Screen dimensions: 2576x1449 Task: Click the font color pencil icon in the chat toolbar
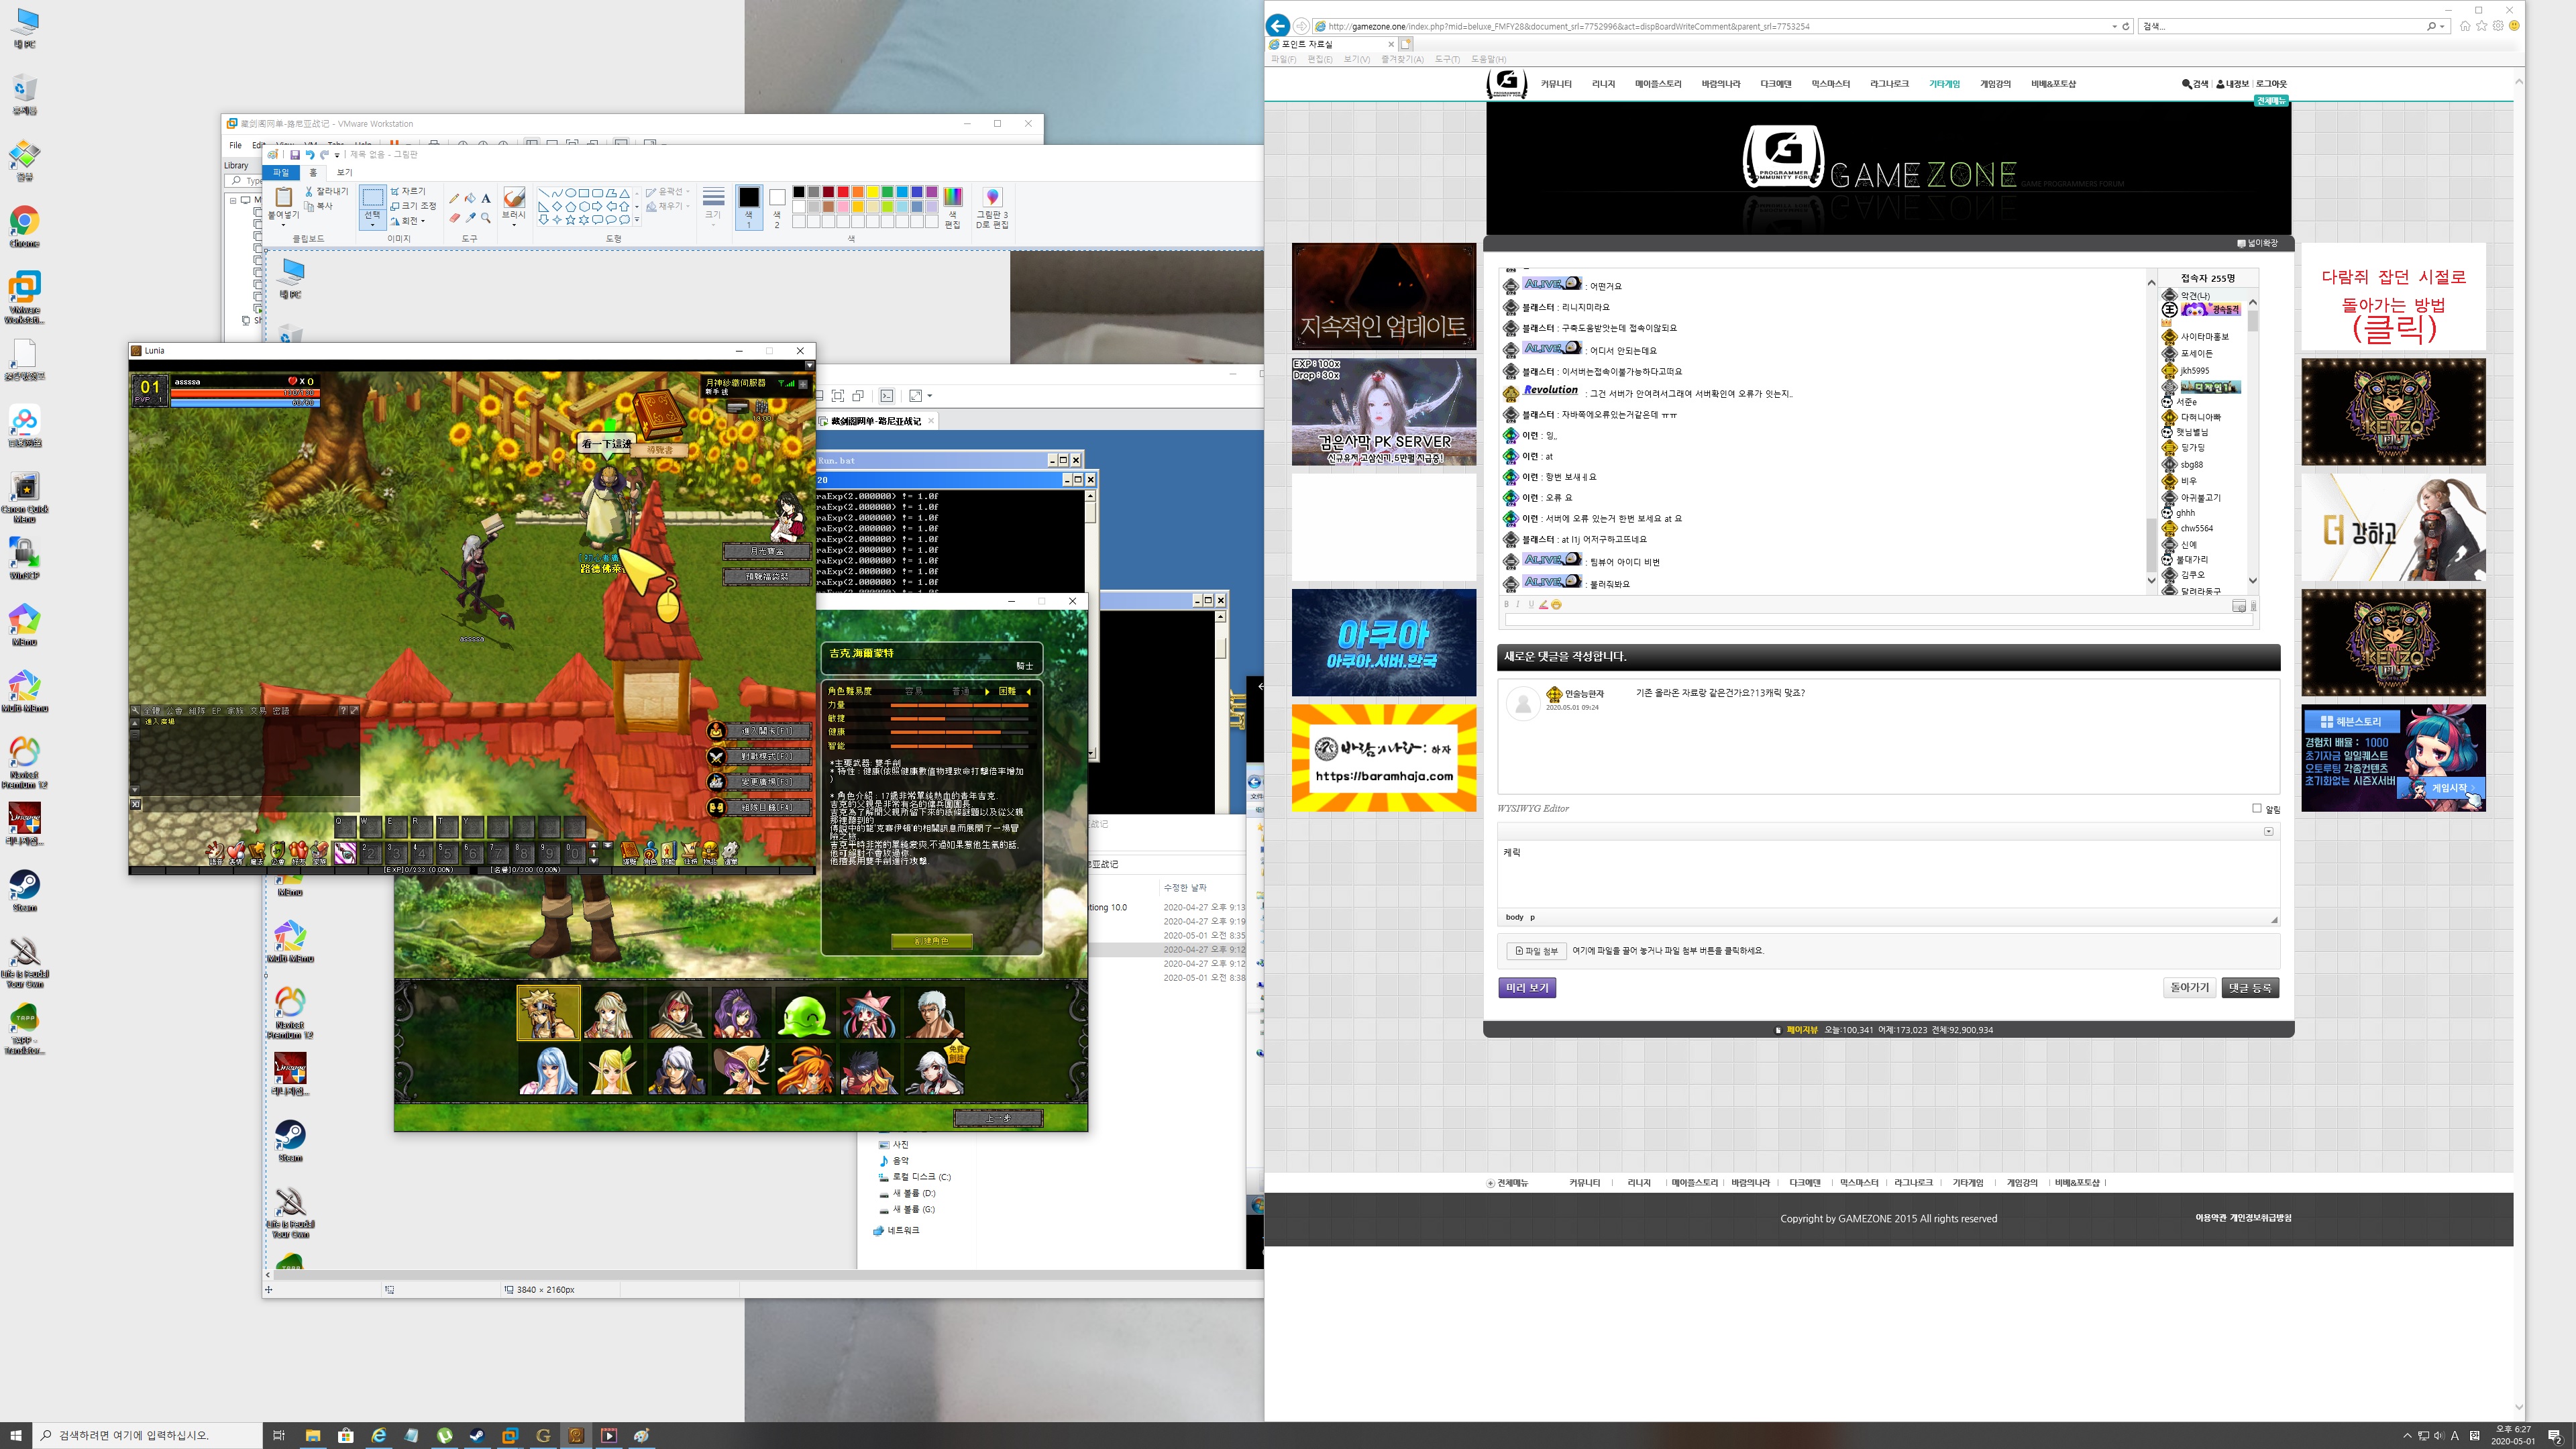[1543, 605]
